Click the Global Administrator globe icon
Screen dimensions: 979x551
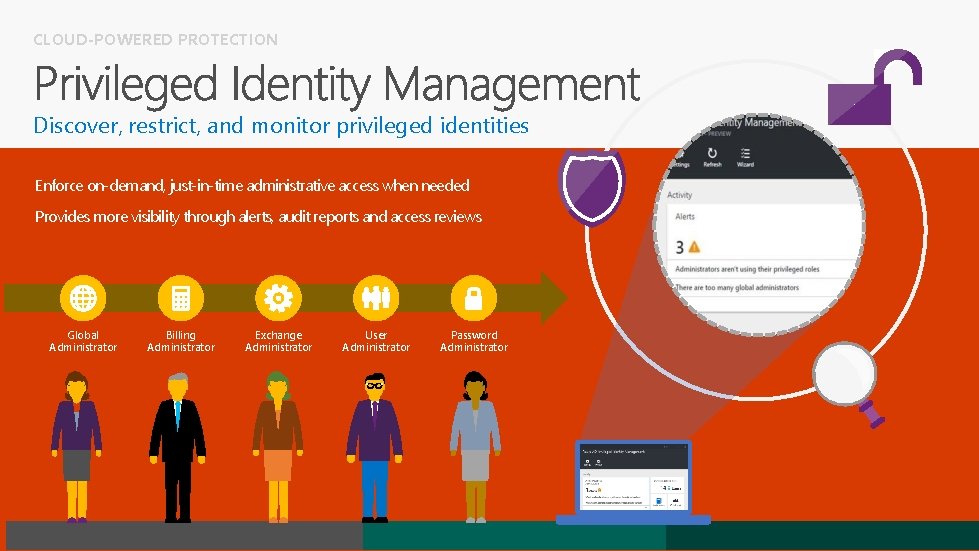83,298
